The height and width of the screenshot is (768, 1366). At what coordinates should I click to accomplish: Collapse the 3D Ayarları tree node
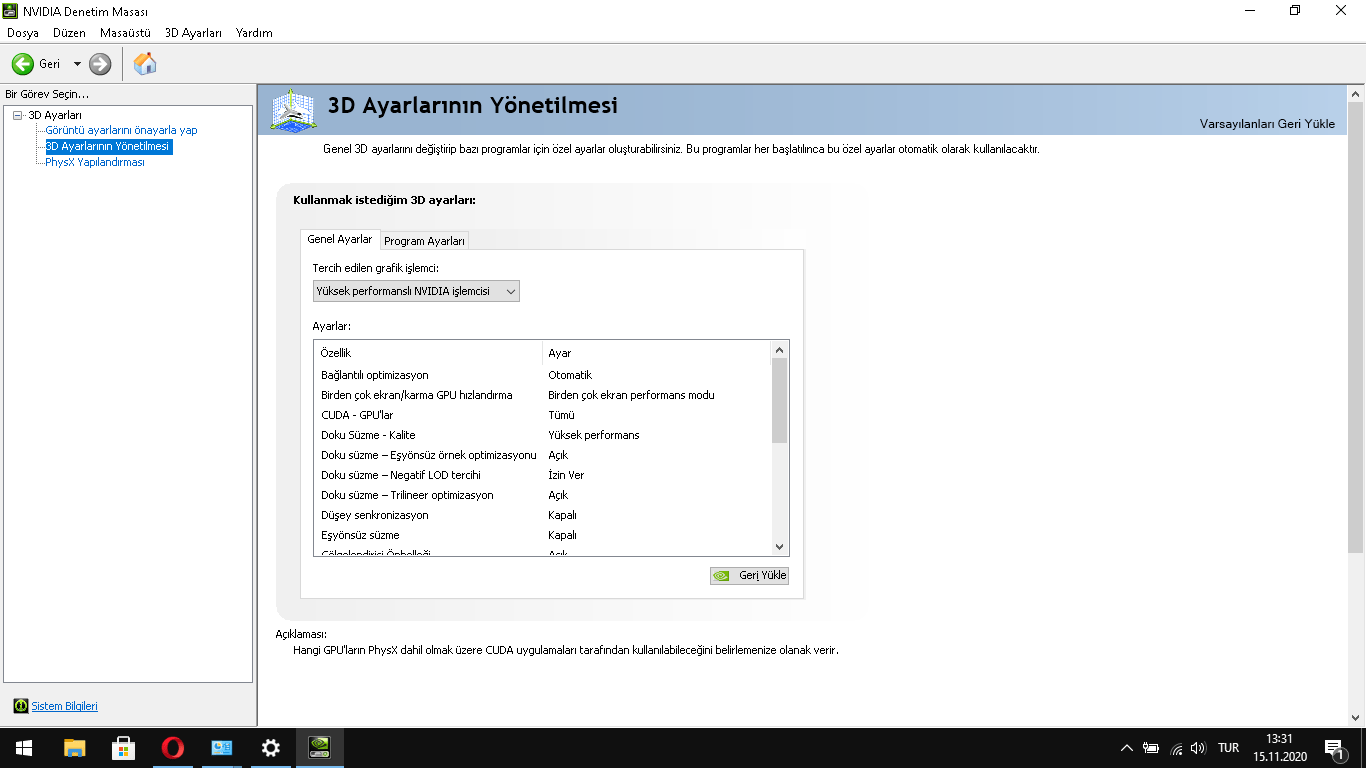17,115
